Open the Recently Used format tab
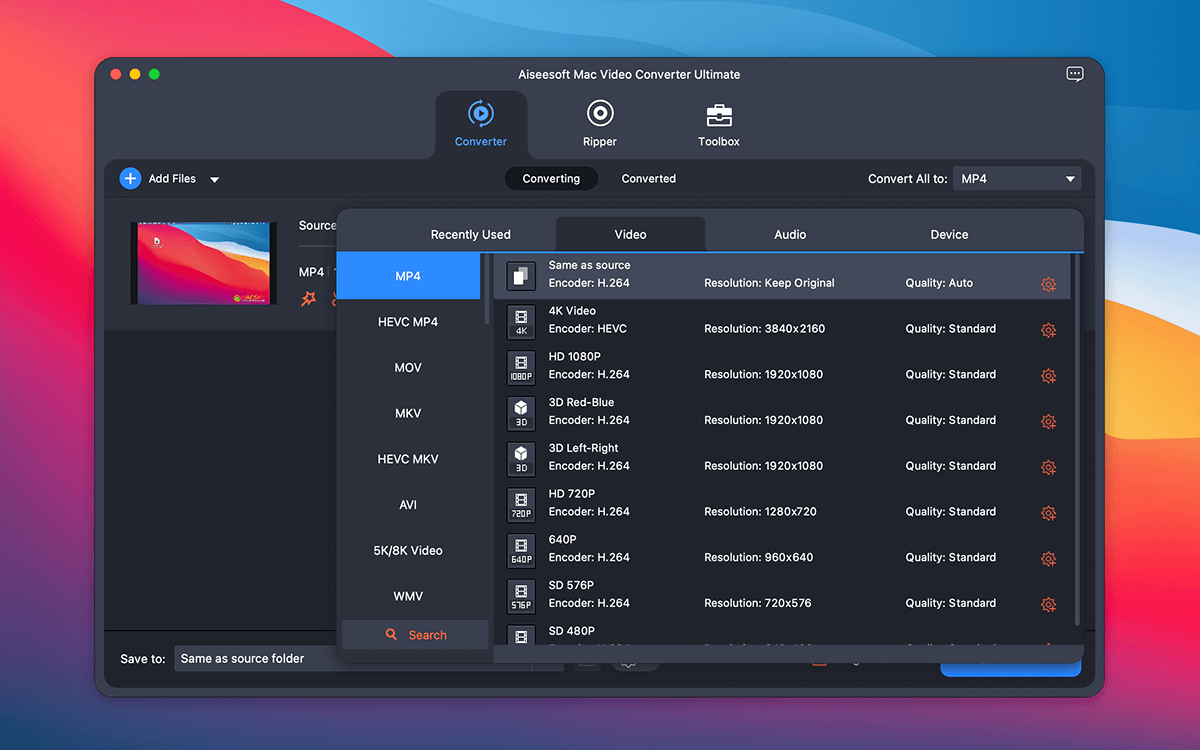The height and width of the screenshot is (750, 1200). click(471, 235)
